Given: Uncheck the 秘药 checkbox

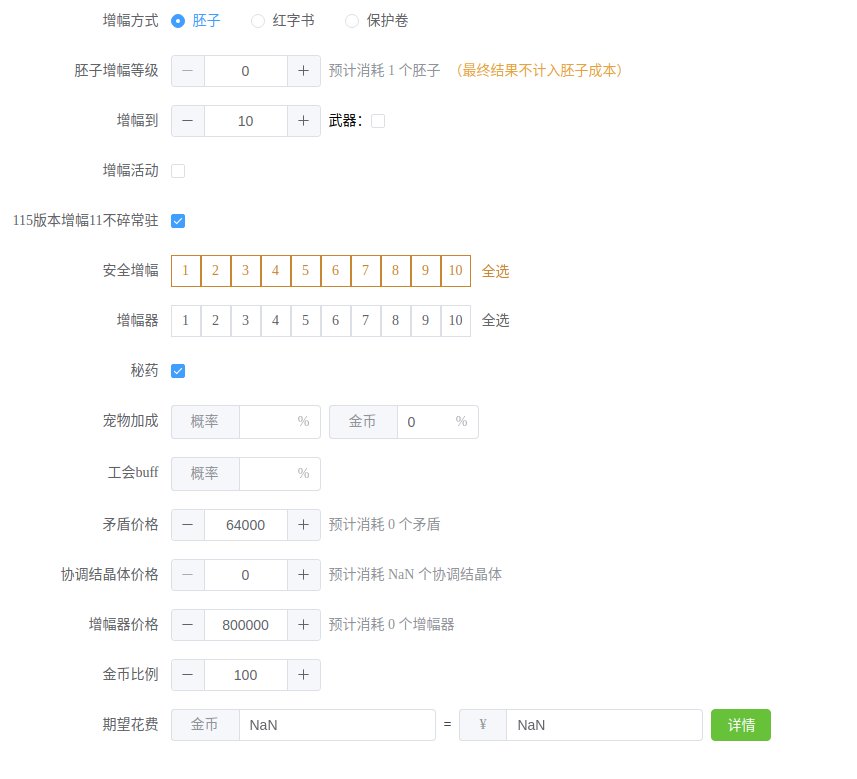Looking at the screenshot, I should (x=178, y=371).
